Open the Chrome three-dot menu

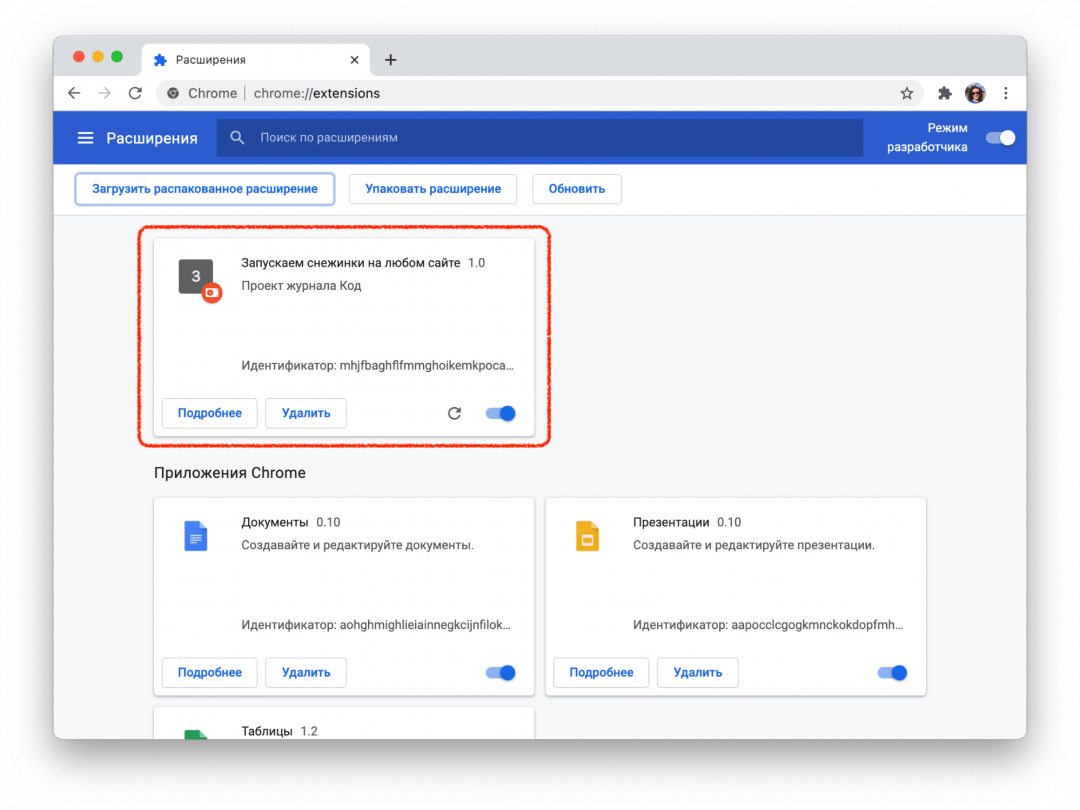1006,92
